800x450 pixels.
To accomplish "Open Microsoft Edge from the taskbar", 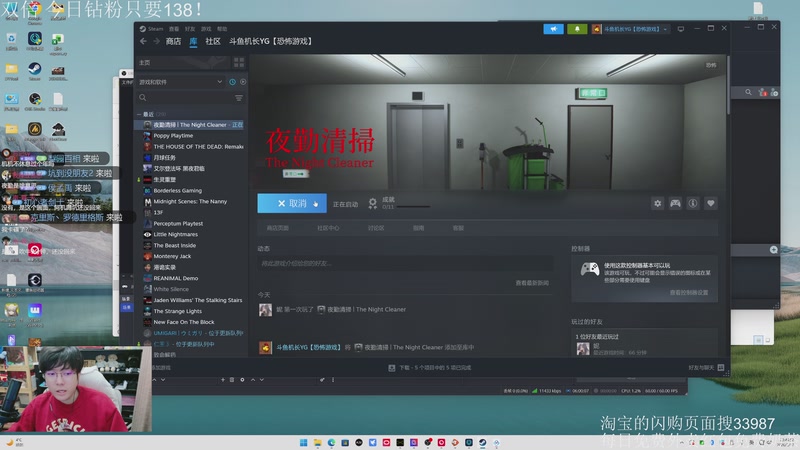I will coord(331,442).
